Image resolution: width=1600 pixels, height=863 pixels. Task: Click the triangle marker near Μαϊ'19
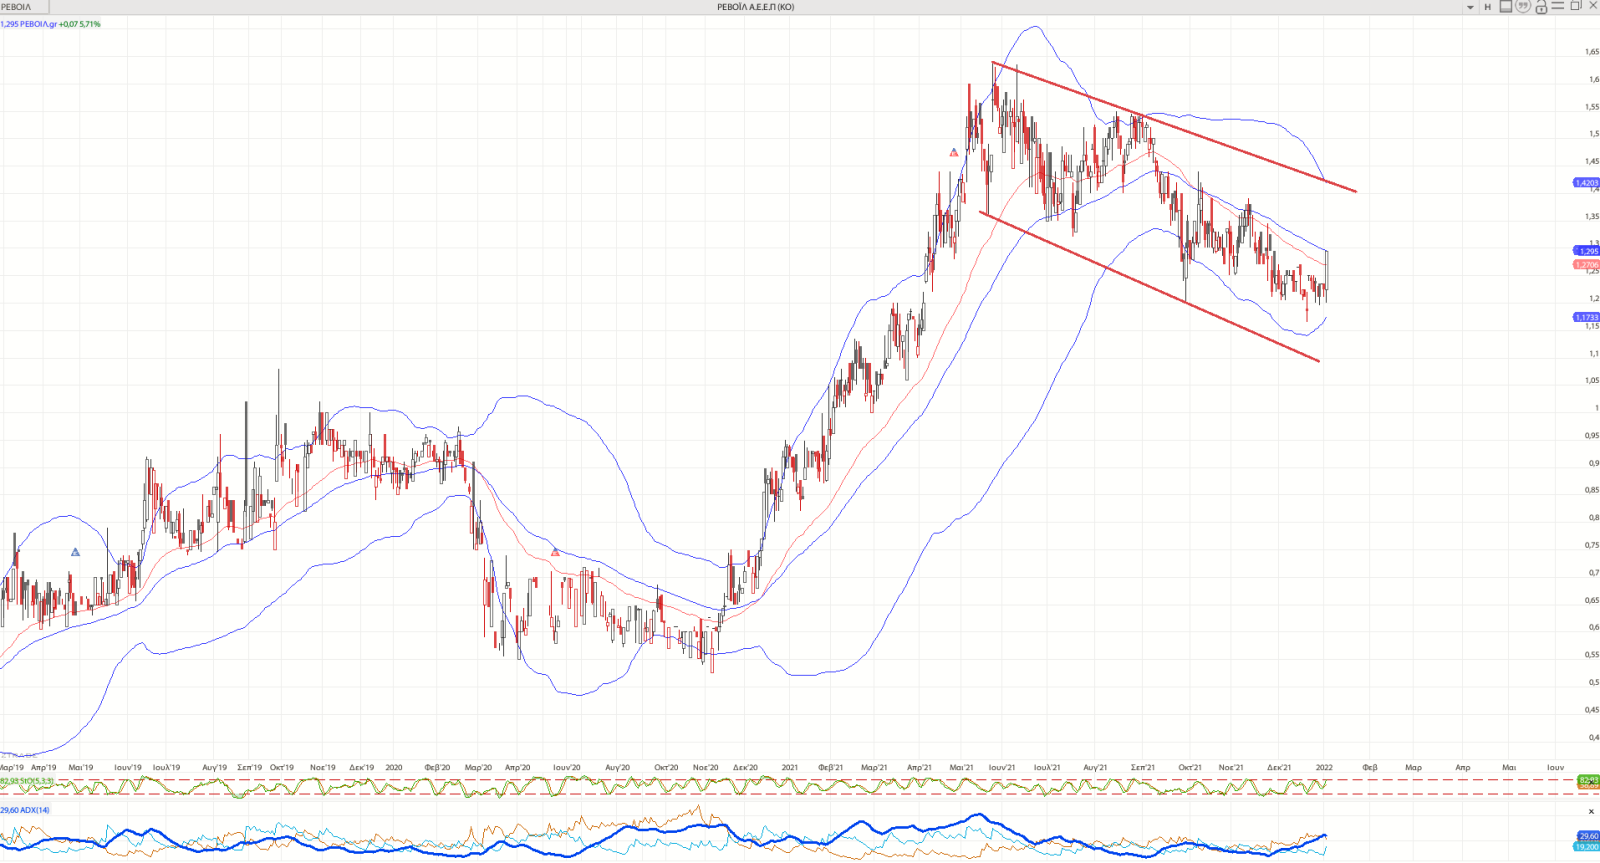click(75, 552)
